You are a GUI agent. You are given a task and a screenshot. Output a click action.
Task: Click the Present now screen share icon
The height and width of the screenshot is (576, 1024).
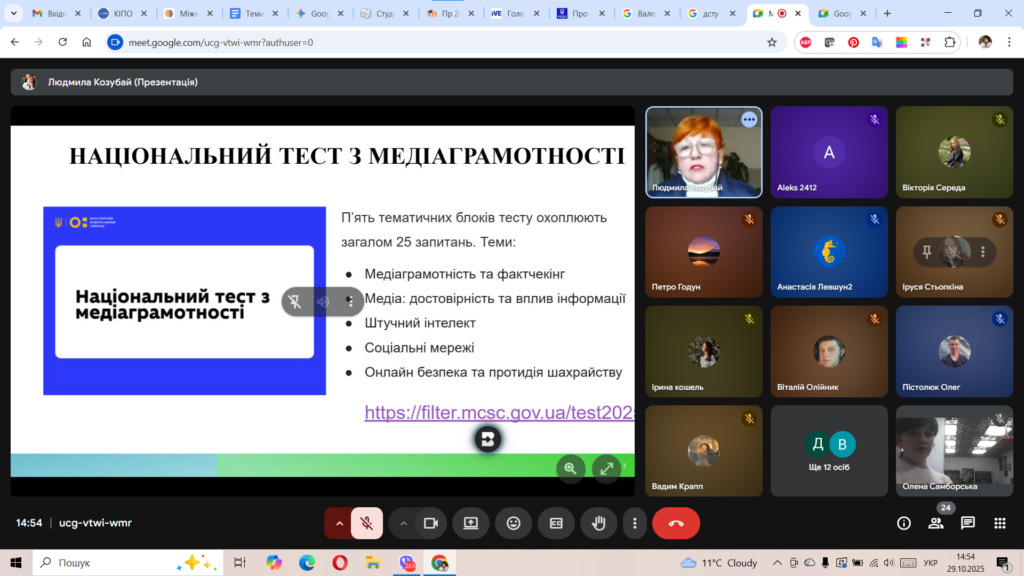tap(471, 523)
